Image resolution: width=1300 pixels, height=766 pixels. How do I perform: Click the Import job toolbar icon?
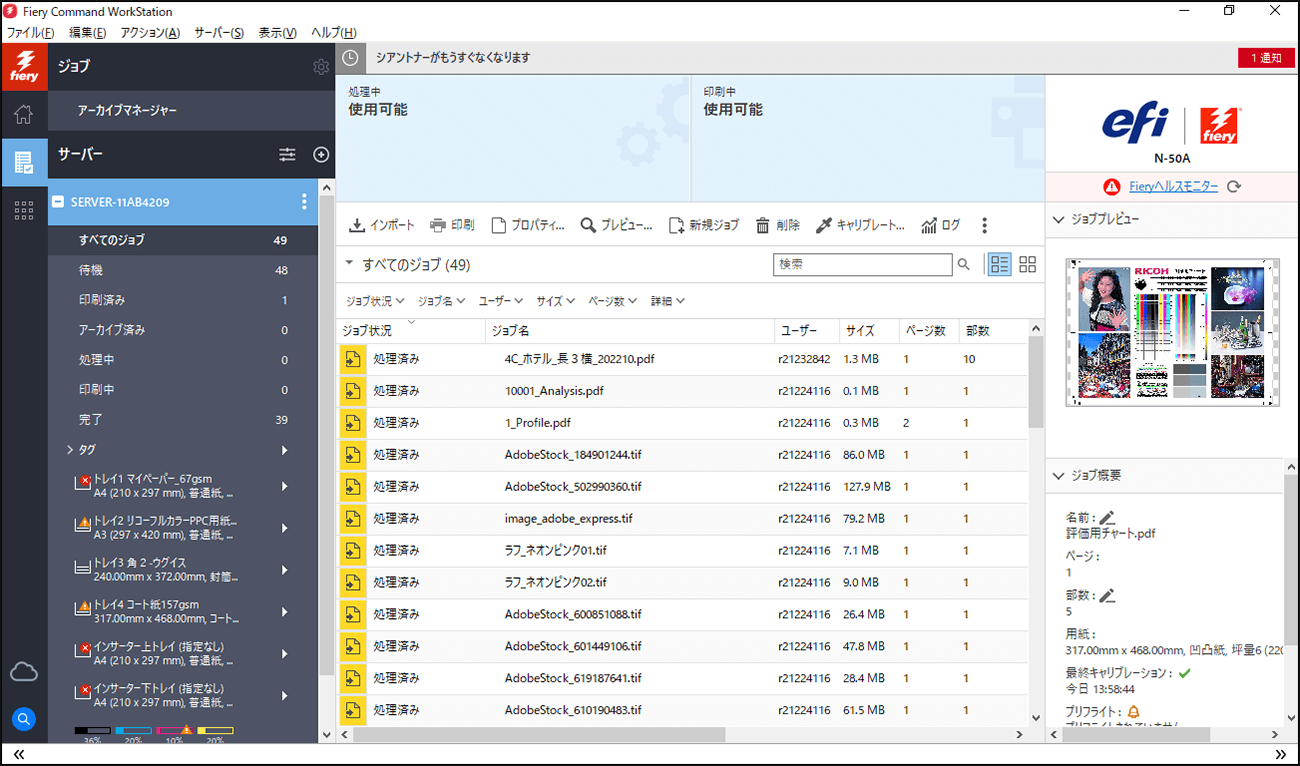click(357, 226)
